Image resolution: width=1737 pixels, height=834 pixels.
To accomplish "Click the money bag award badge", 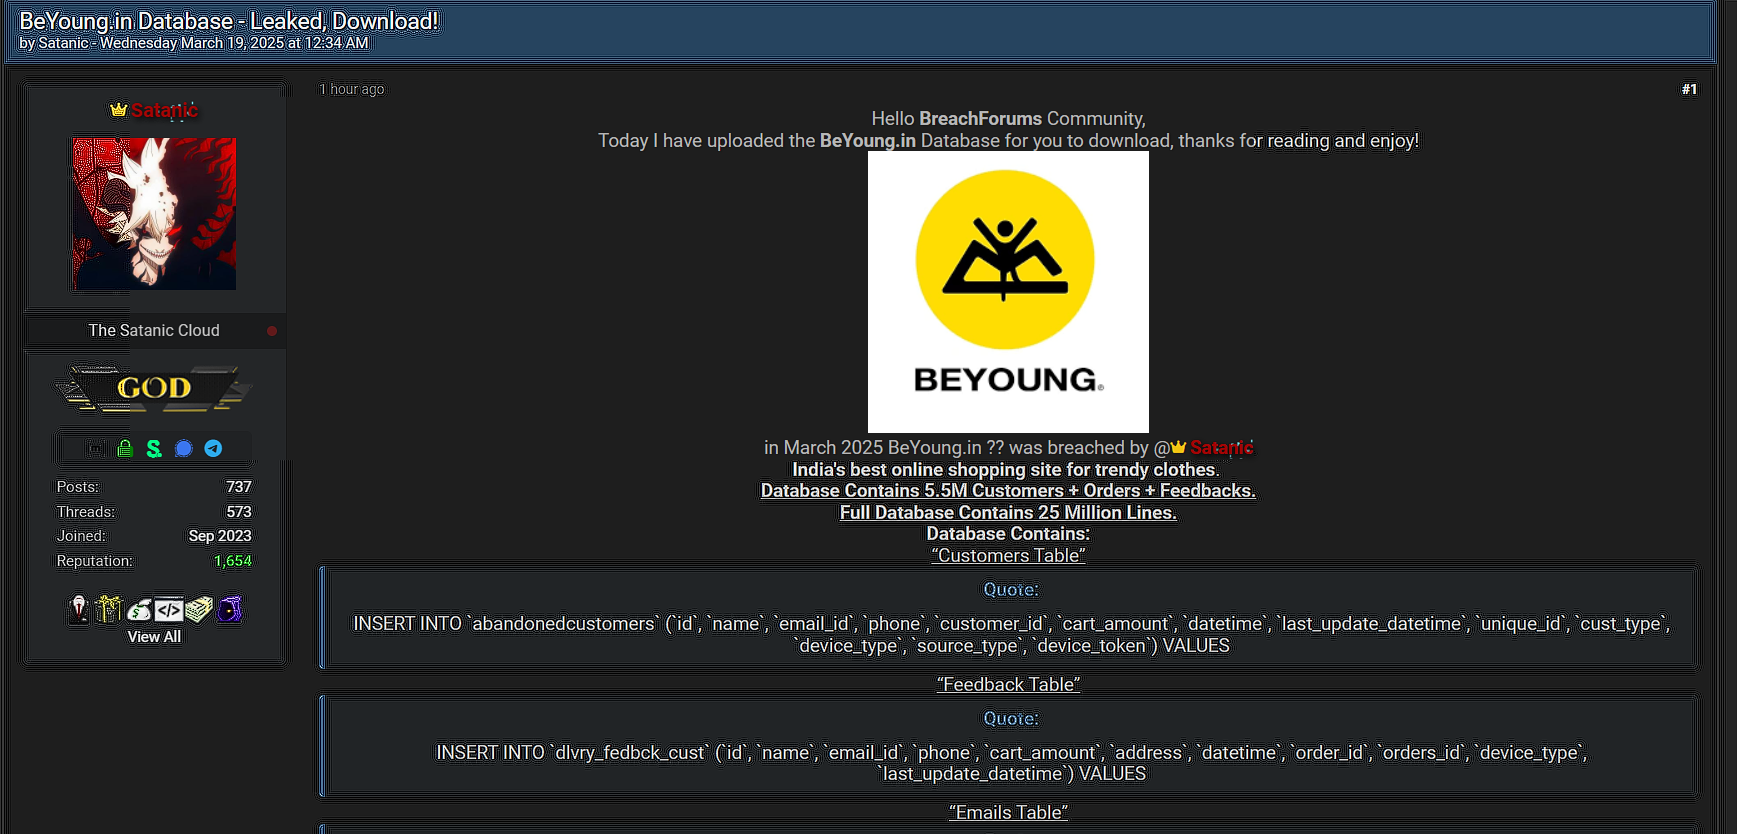I will tap(139, 609).
